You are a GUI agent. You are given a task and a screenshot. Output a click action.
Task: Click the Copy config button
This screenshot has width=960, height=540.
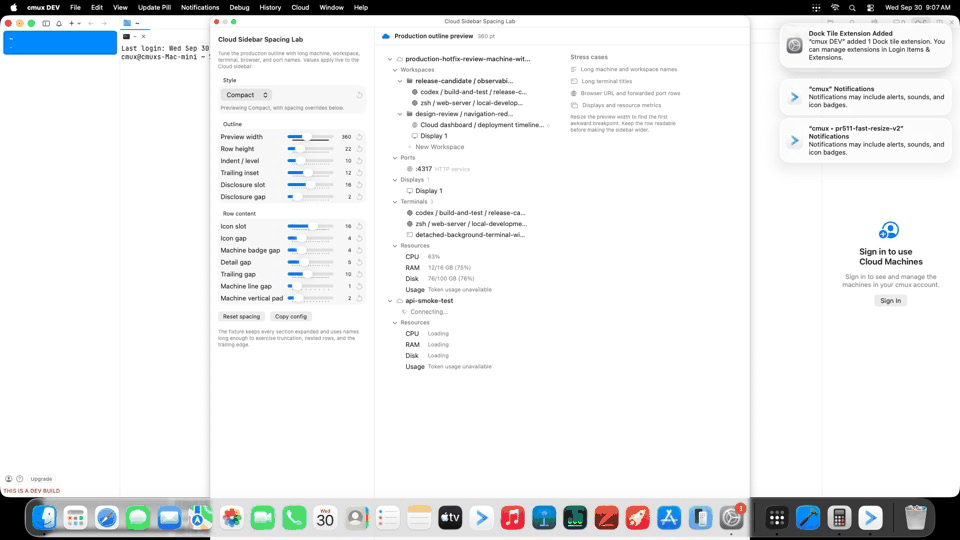pos(291,317)
